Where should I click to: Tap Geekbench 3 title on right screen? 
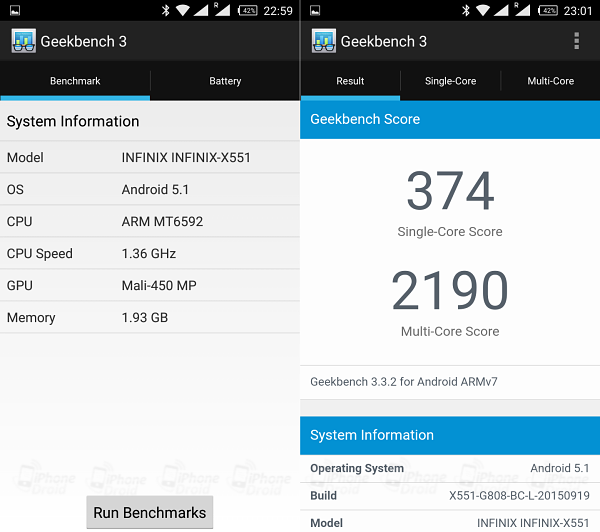click(383, 41)
